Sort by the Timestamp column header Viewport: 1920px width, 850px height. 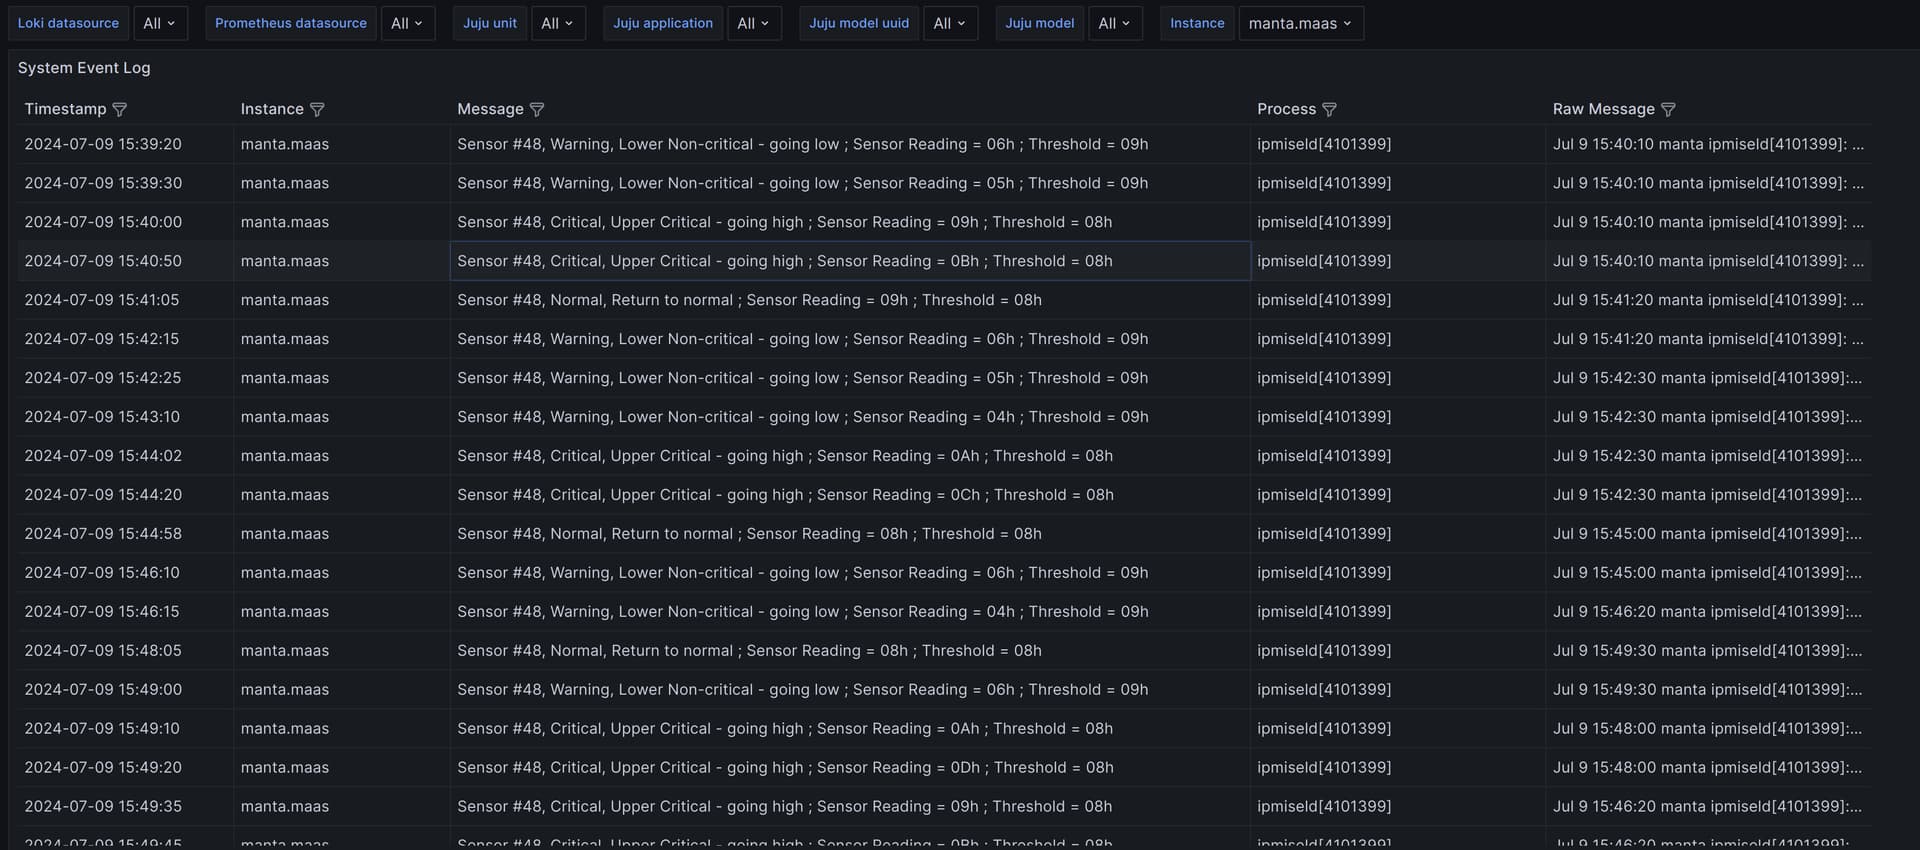[65, 109]
